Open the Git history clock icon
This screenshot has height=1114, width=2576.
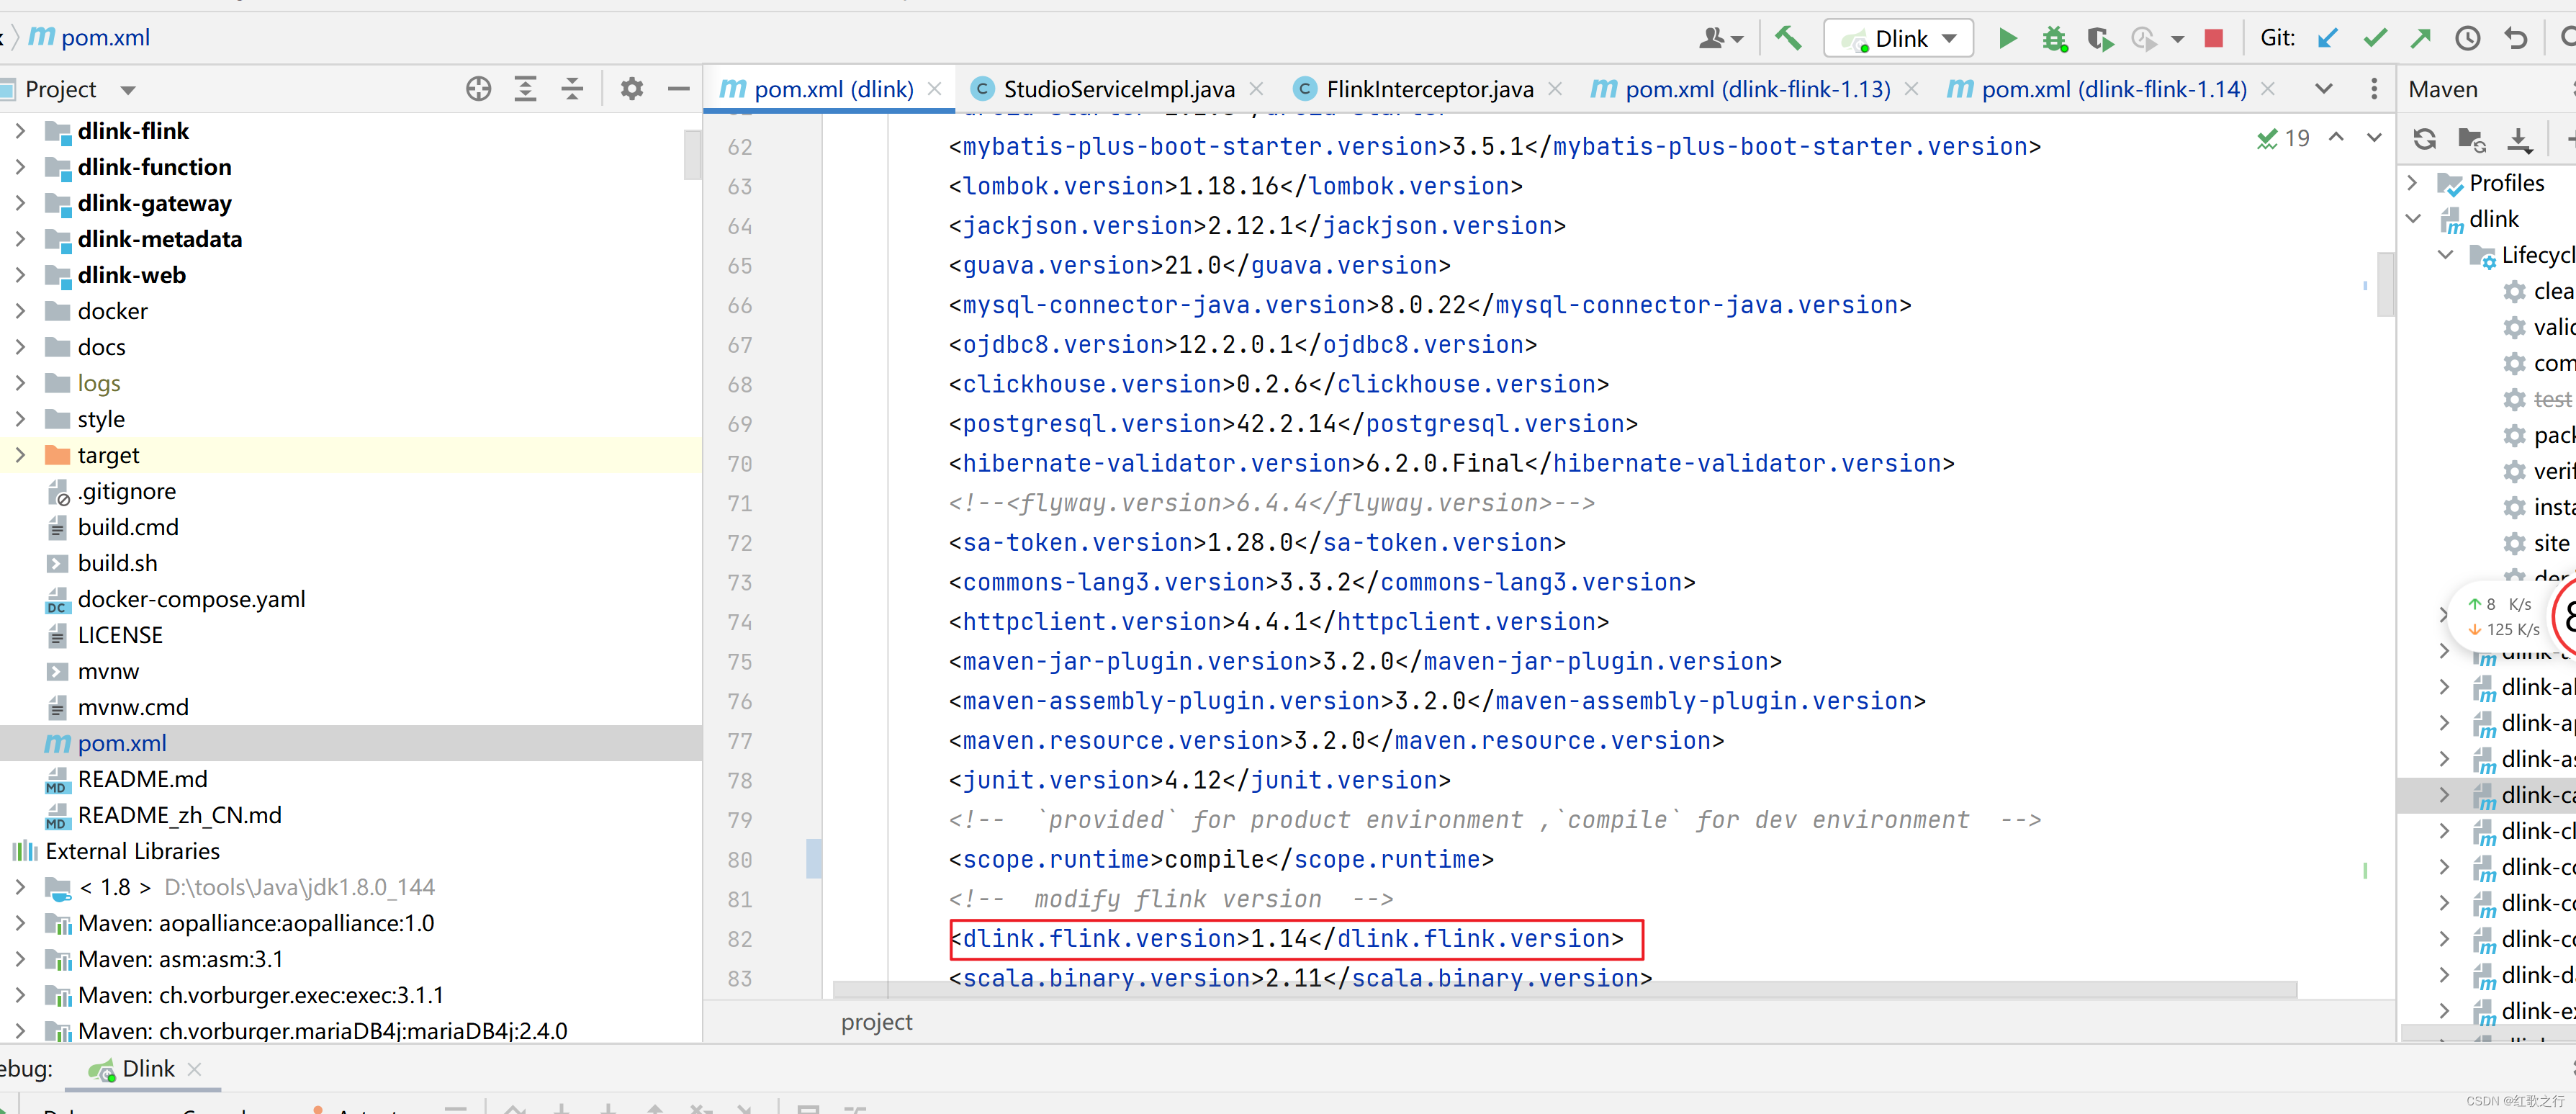tap(2467, 39)
